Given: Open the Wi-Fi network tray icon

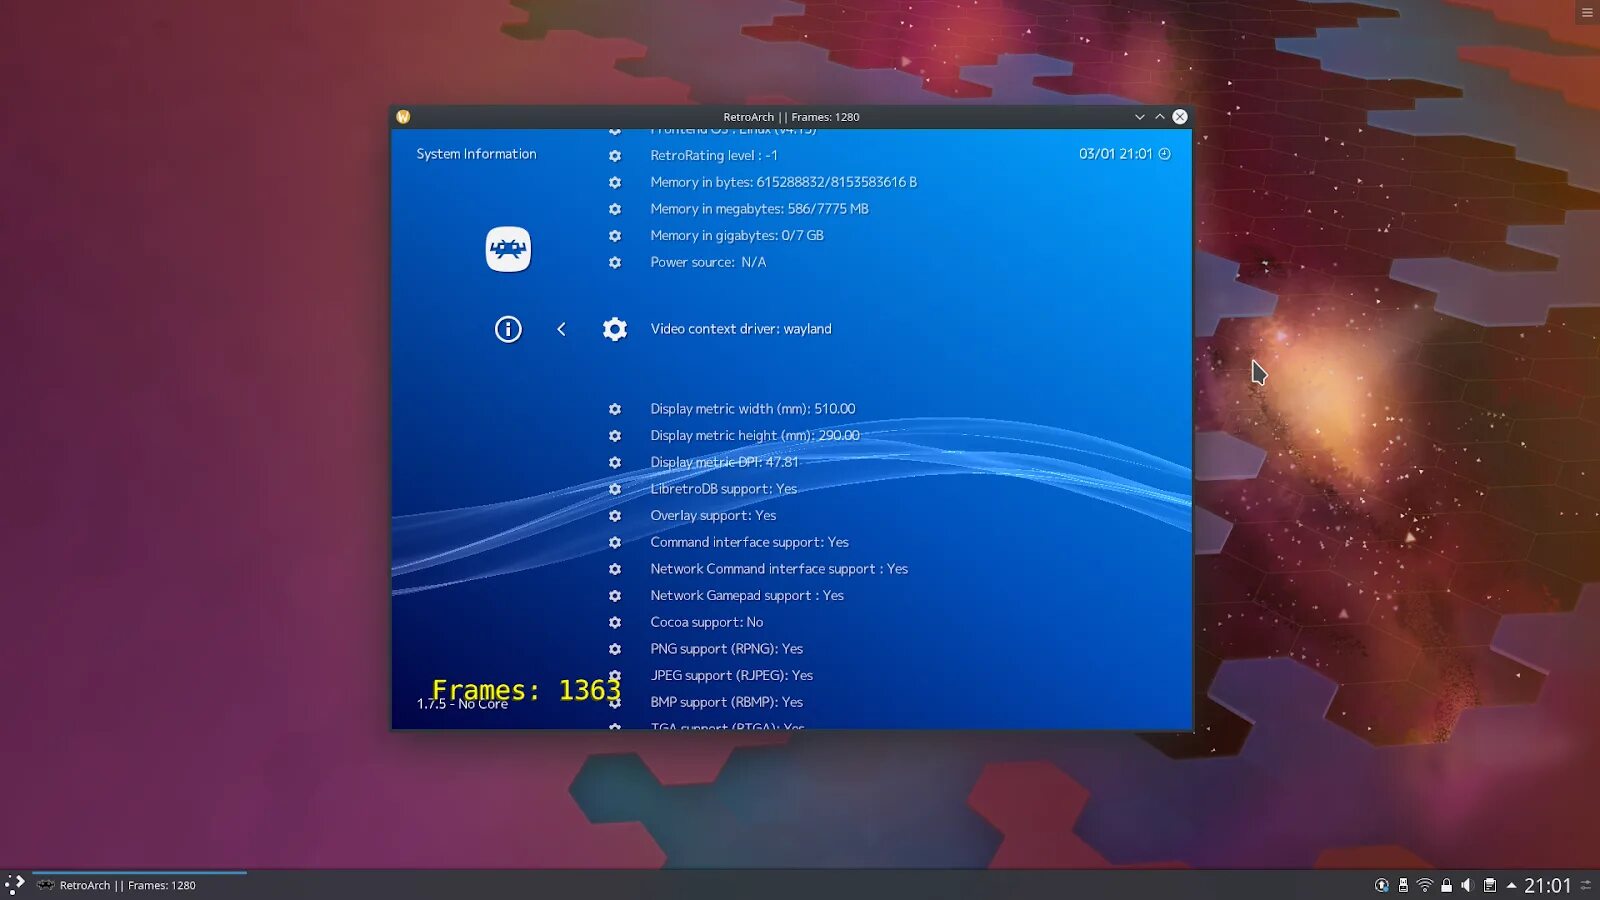Looking at the screenshot, I should tap(1425, 885).
